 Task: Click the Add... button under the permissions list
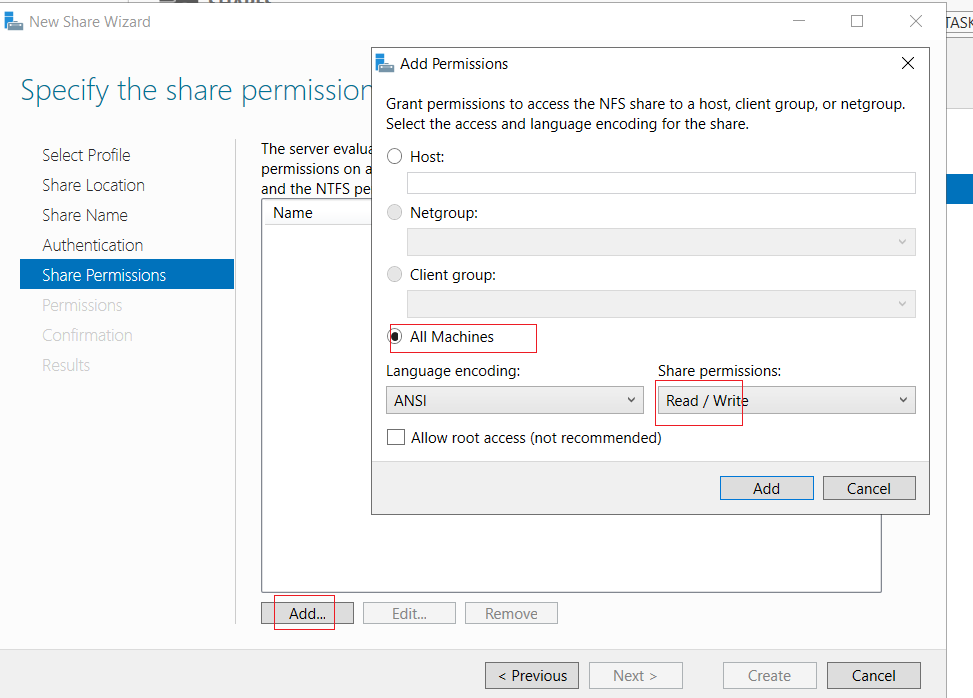click(307, 613)
